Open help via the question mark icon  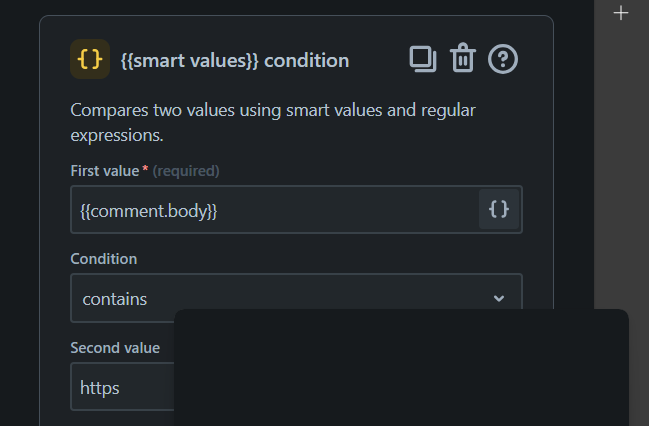[502, 60]
